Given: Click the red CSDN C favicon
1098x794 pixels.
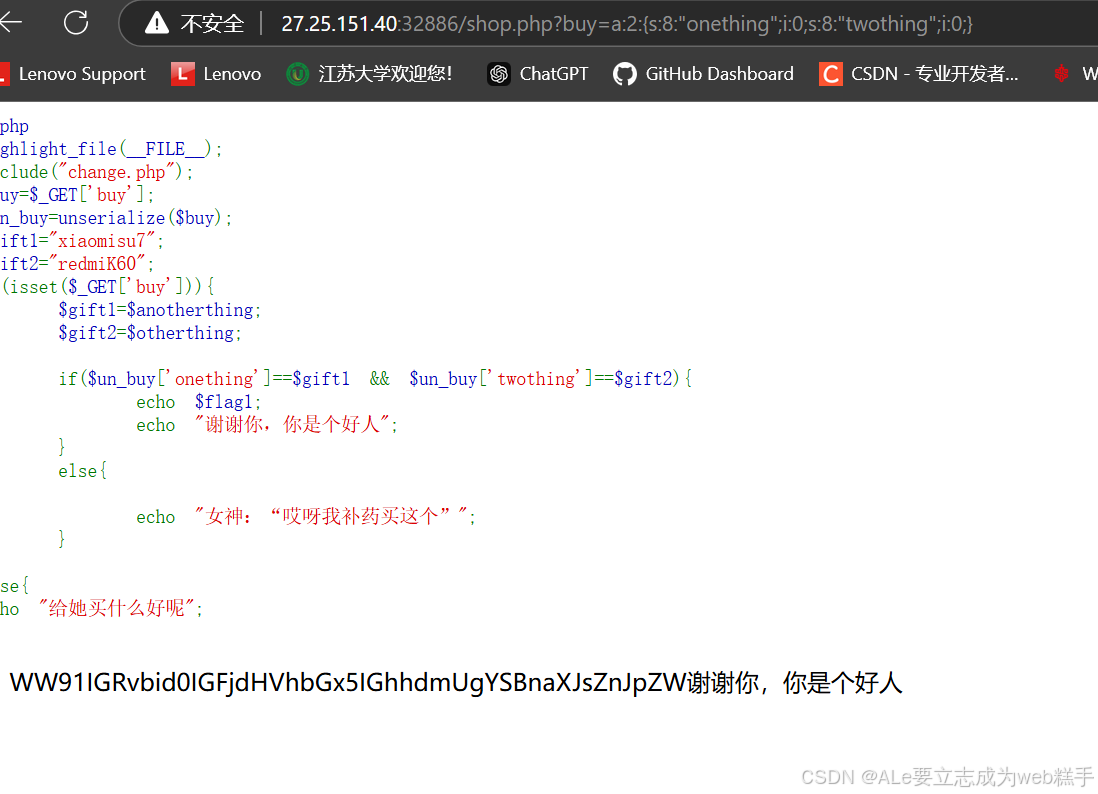Looking at the screenshot, I should [x=831, y=74].
